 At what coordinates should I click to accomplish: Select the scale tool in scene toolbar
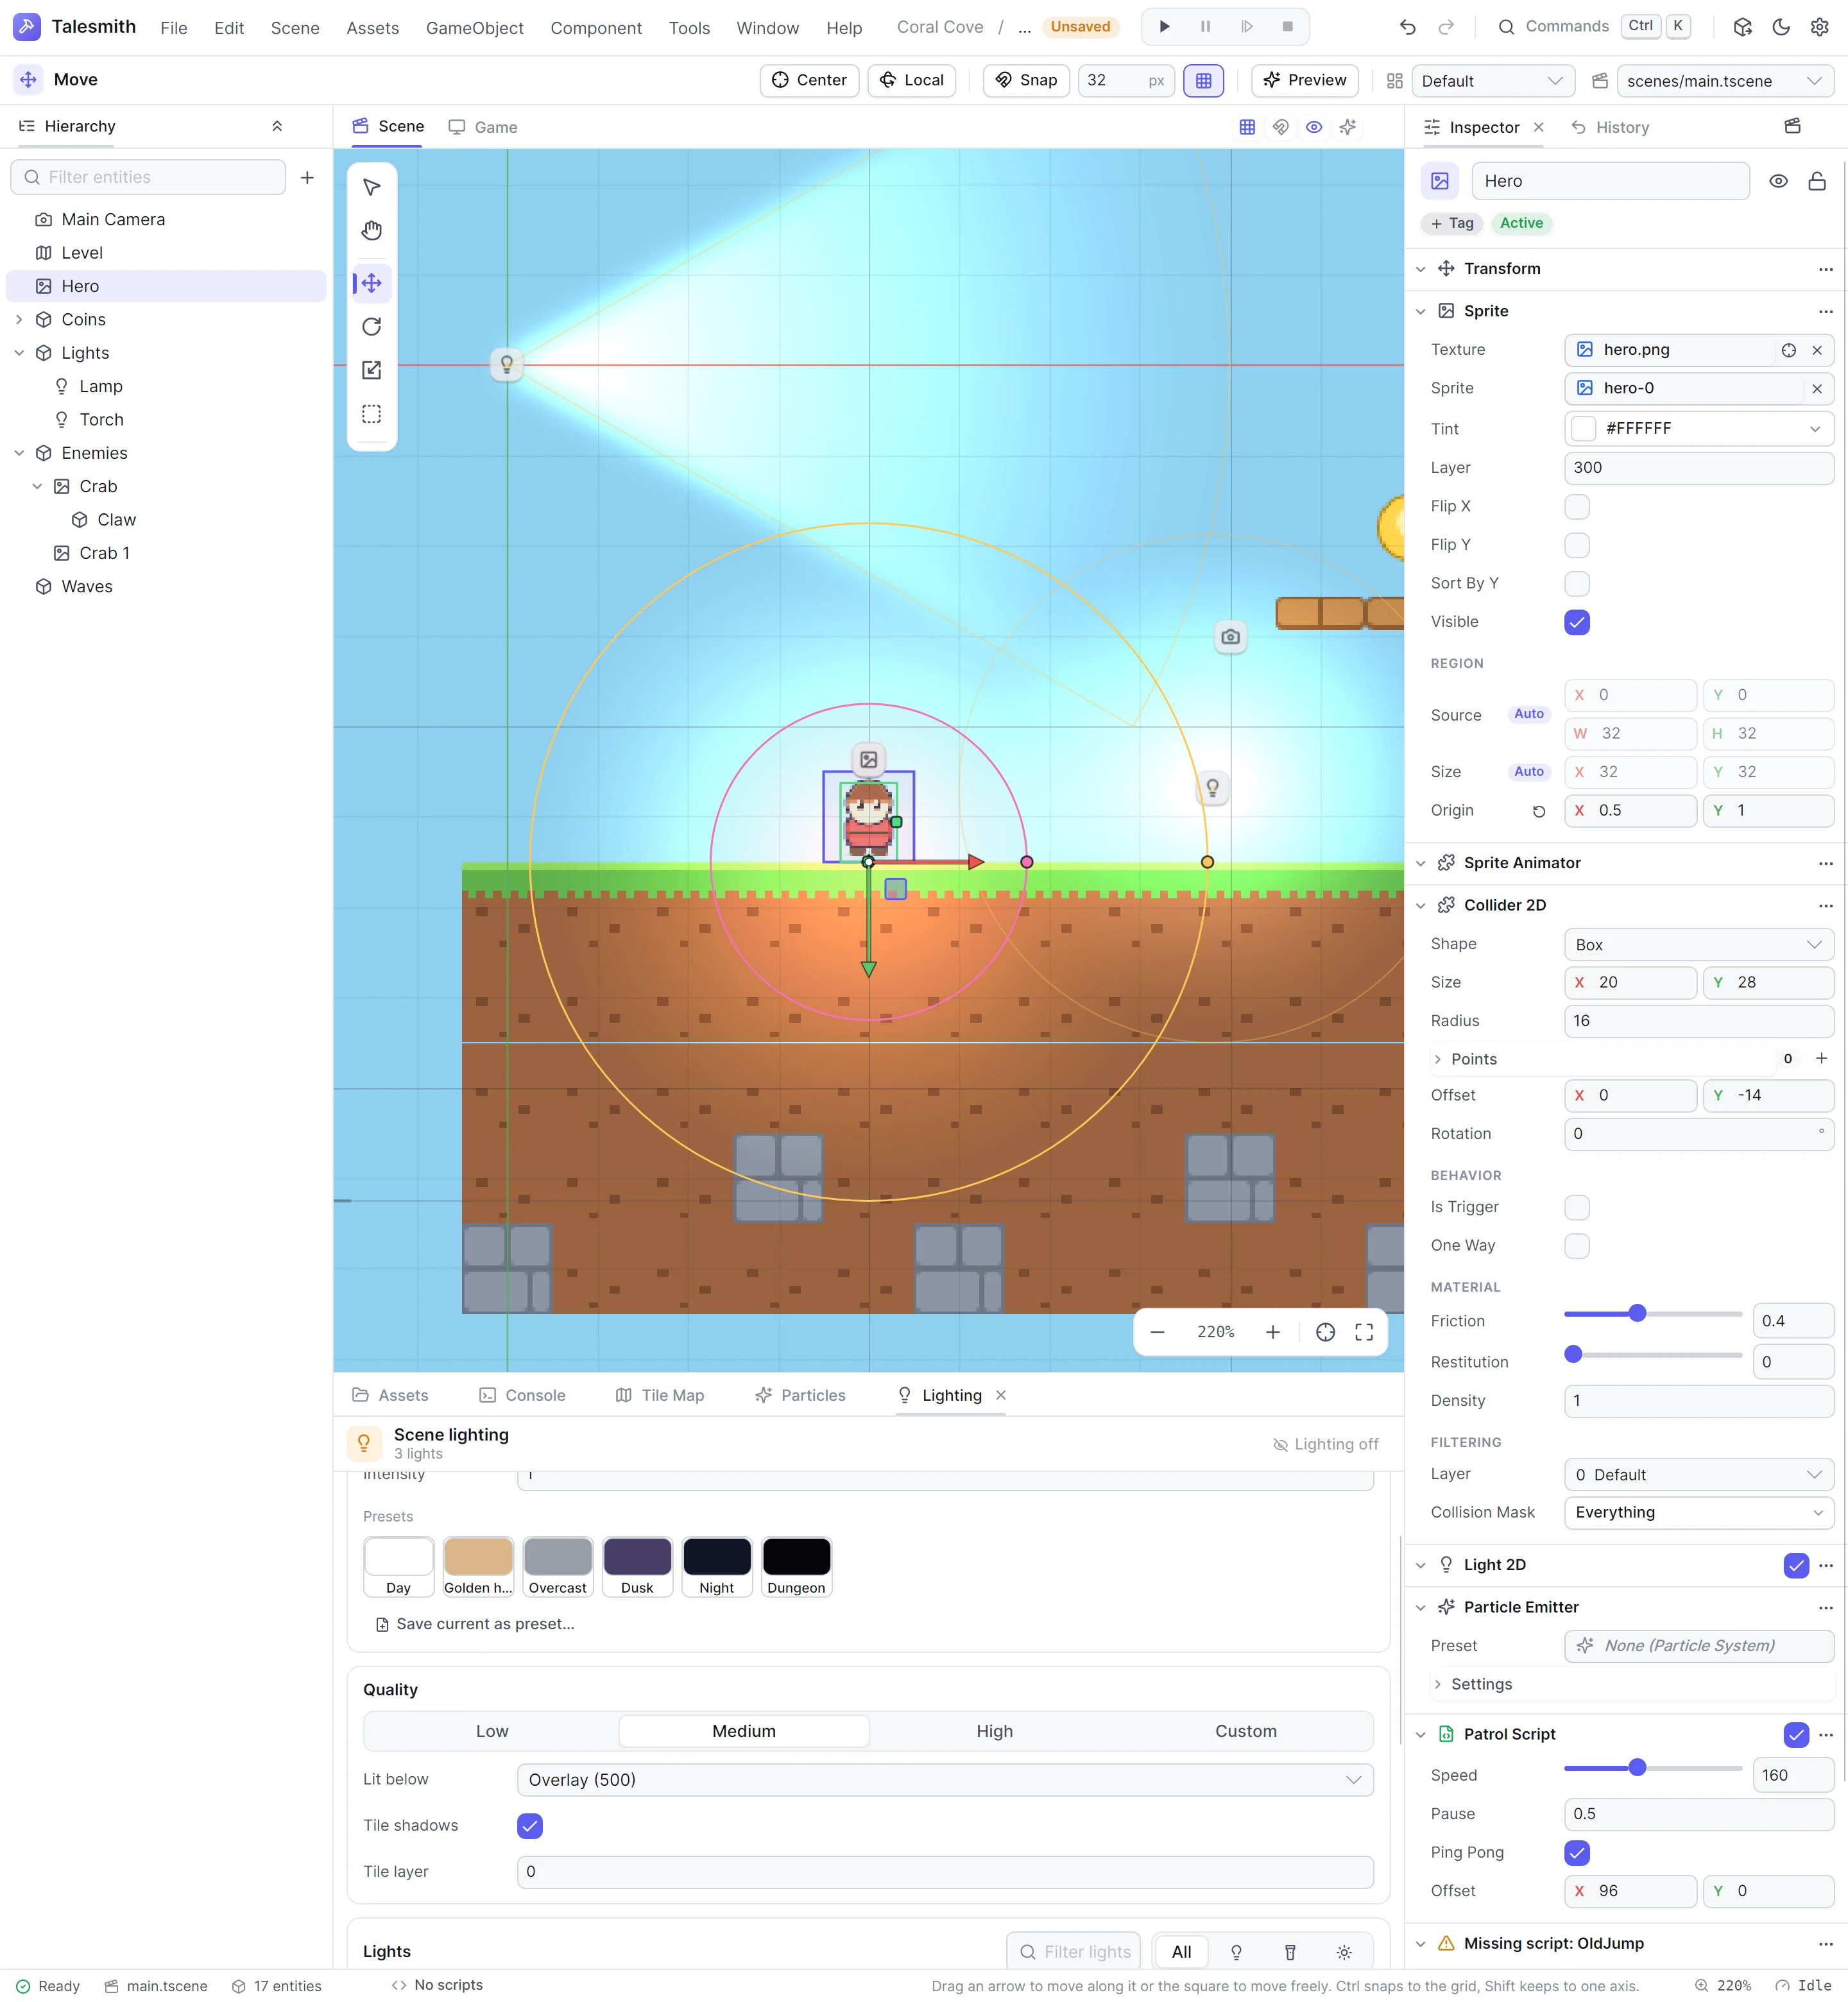point(371,370)
